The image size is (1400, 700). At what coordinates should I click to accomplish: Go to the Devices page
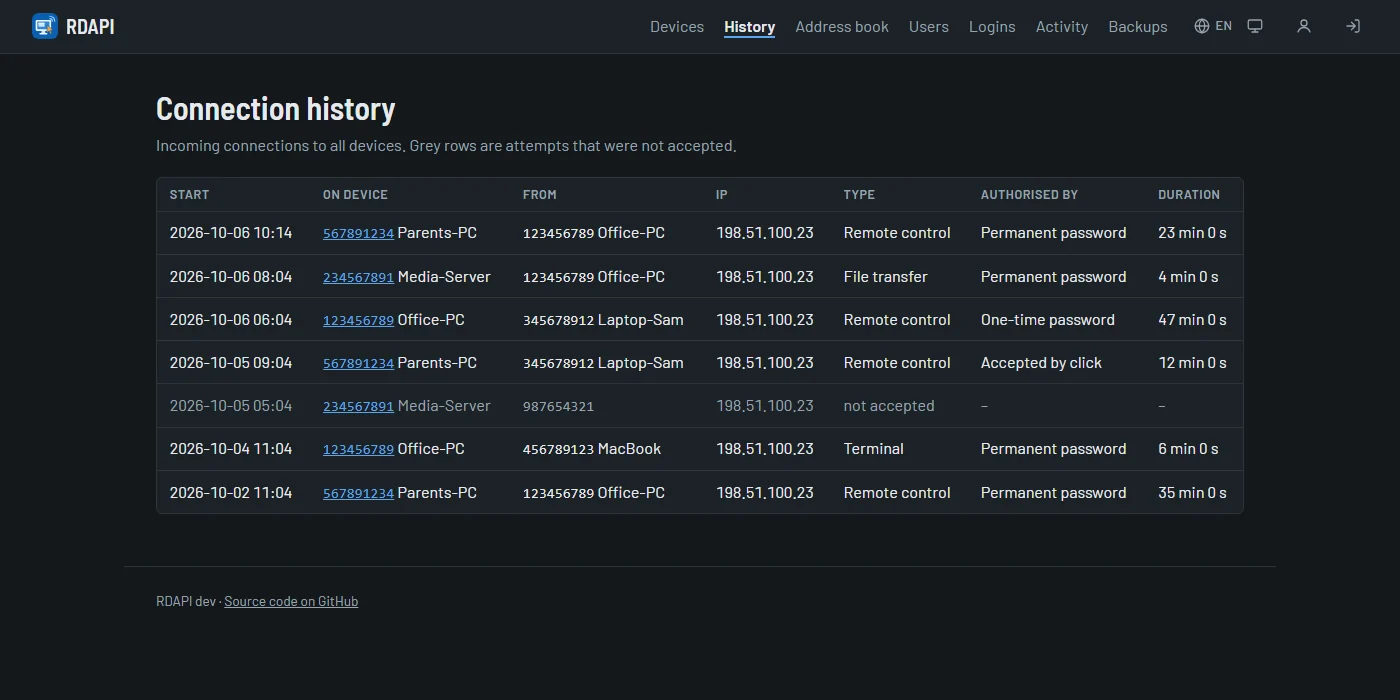pyautogui.click(x=677, y=27)
